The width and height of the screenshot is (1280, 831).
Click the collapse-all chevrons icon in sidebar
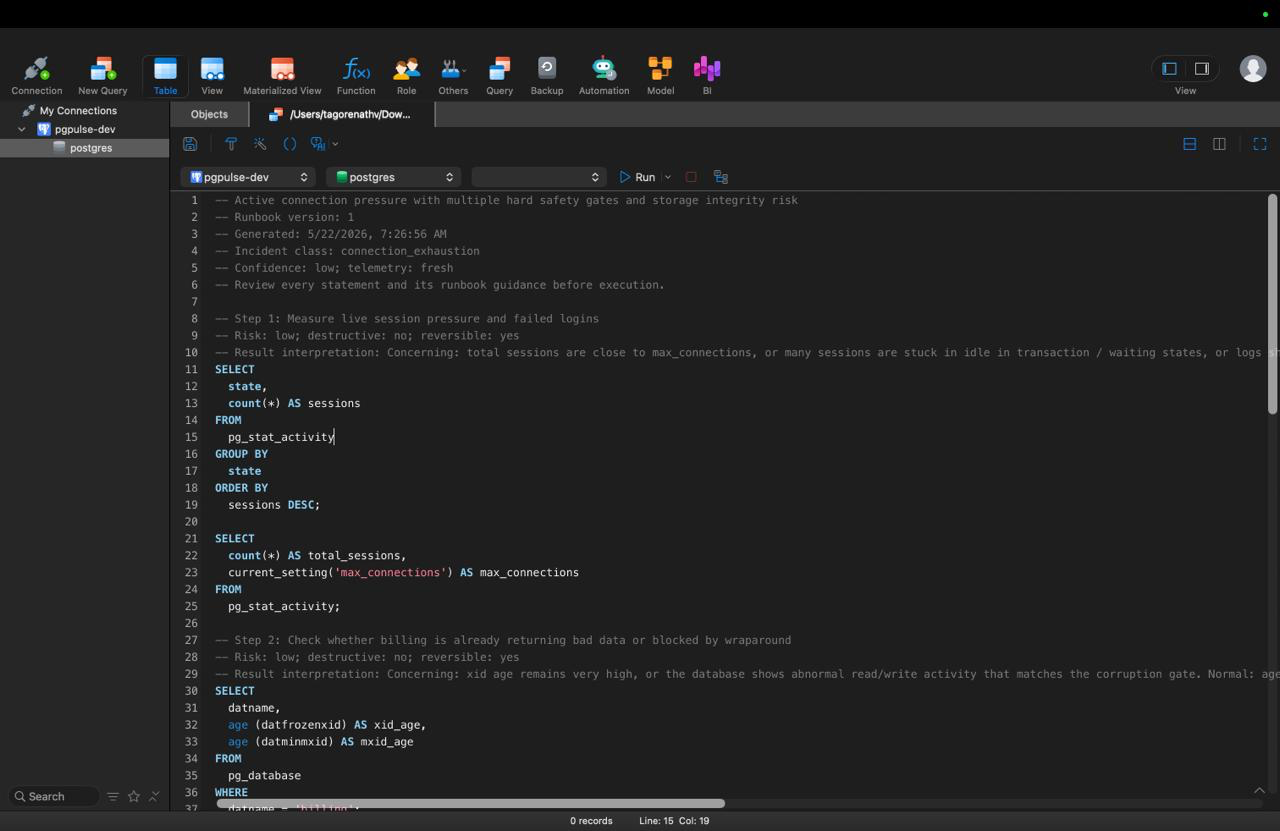(x=154, y=796)
